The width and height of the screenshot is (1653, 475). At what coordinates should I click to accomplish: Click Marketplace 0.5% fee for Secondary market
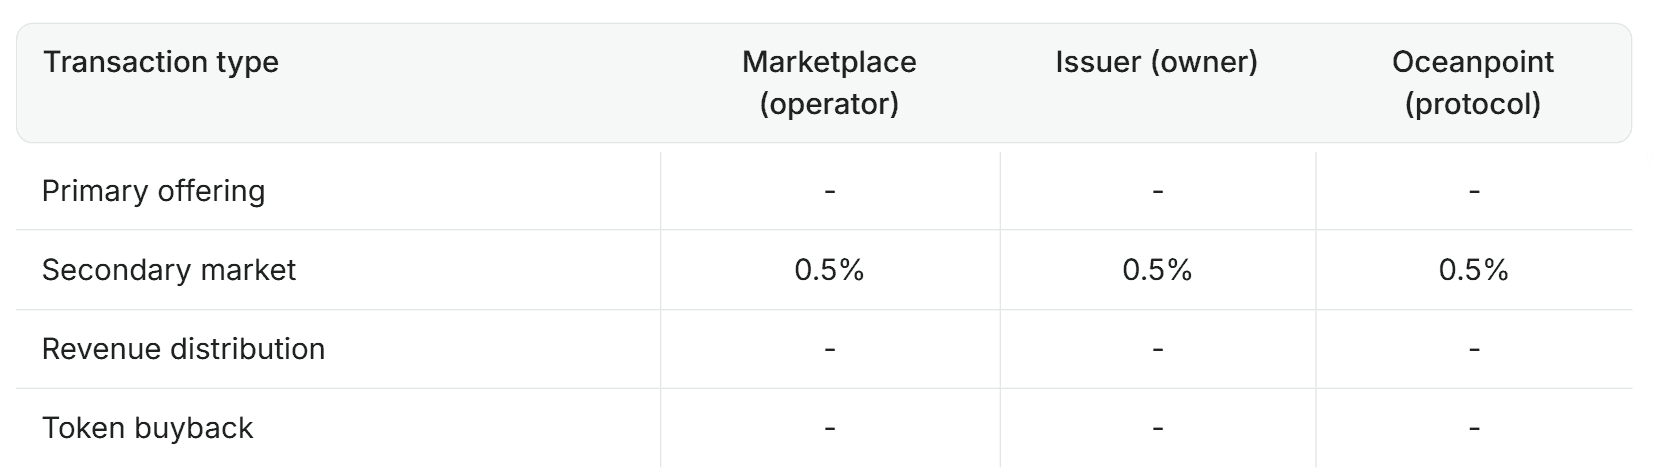click(x=829, y=270)
